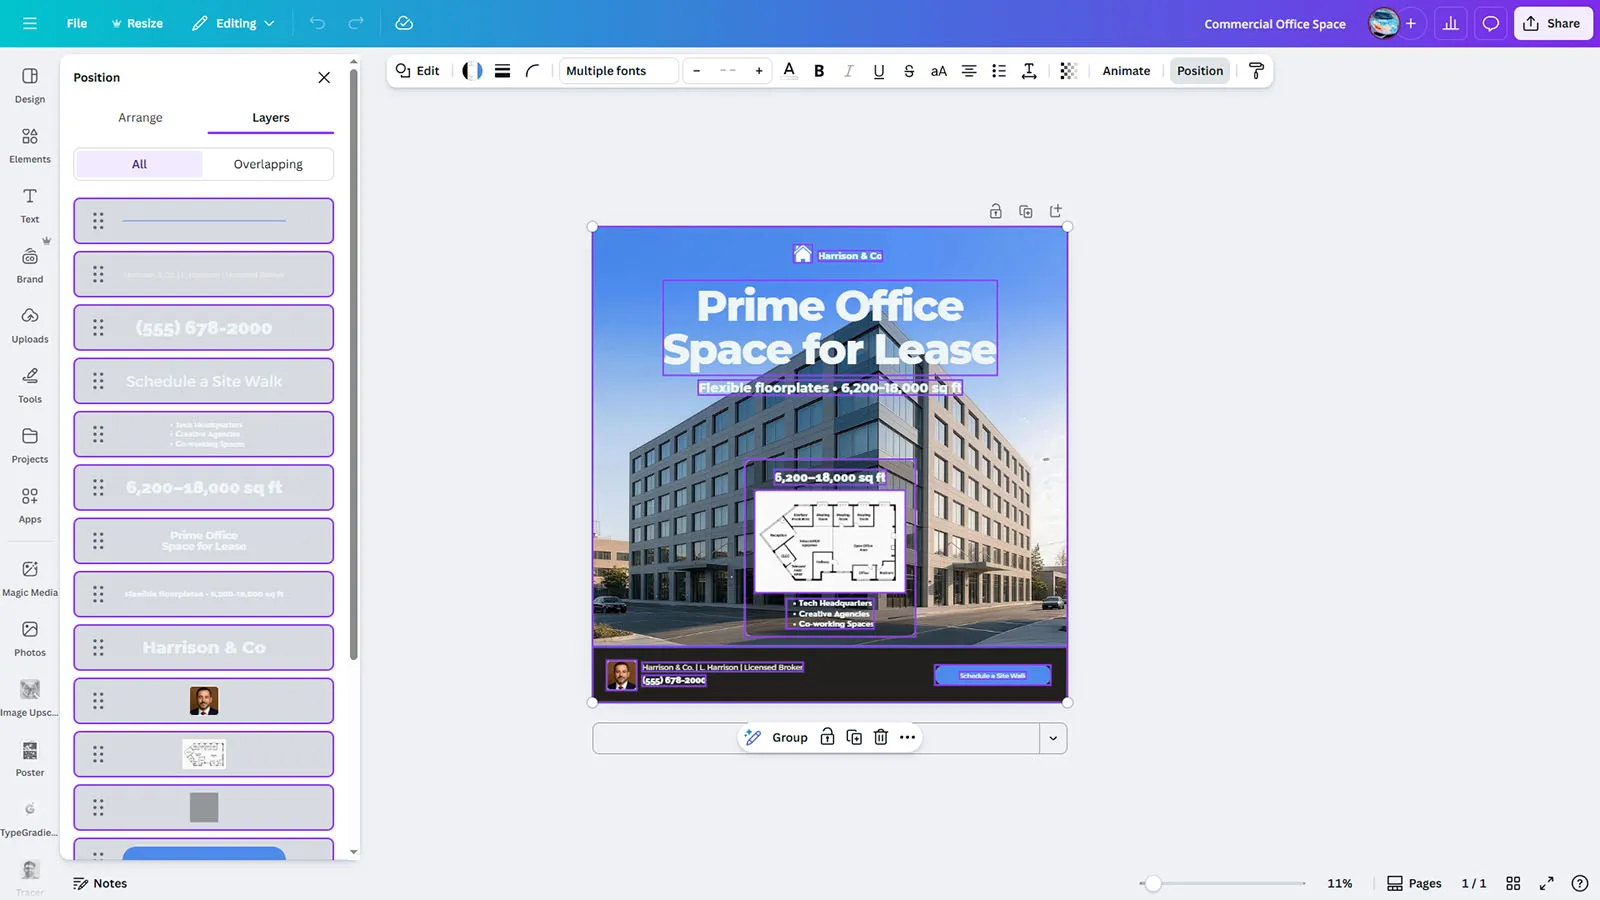Expand the Editing mode dropdown
1600x900 pixels.
pyautogui.click(x=233, y=23)
